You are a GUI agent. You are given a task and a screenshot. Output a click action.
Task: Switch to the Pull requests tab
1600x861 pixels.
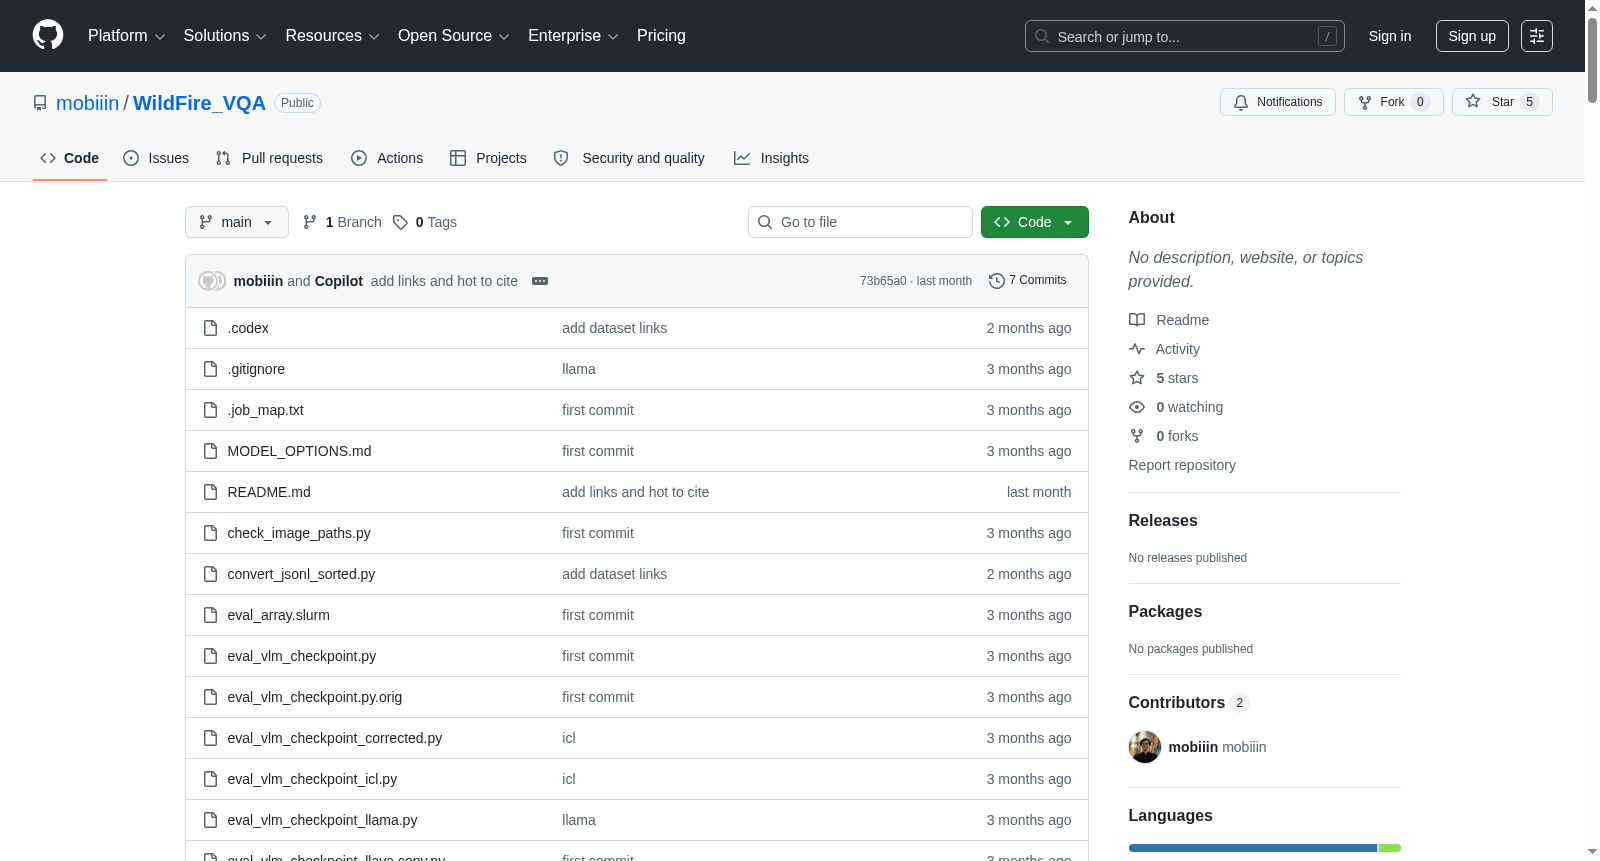coord(269,158)
